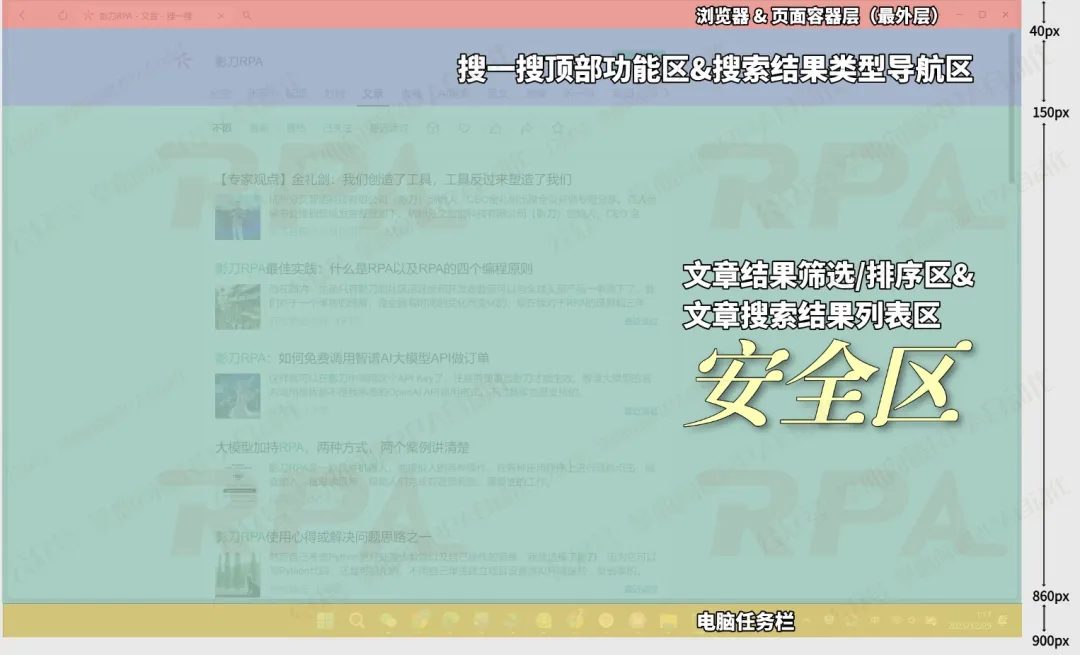Click the thumbs-up icon in filter row
Image resolution: width=1080 pixels, height=655 pixels.
495,128
